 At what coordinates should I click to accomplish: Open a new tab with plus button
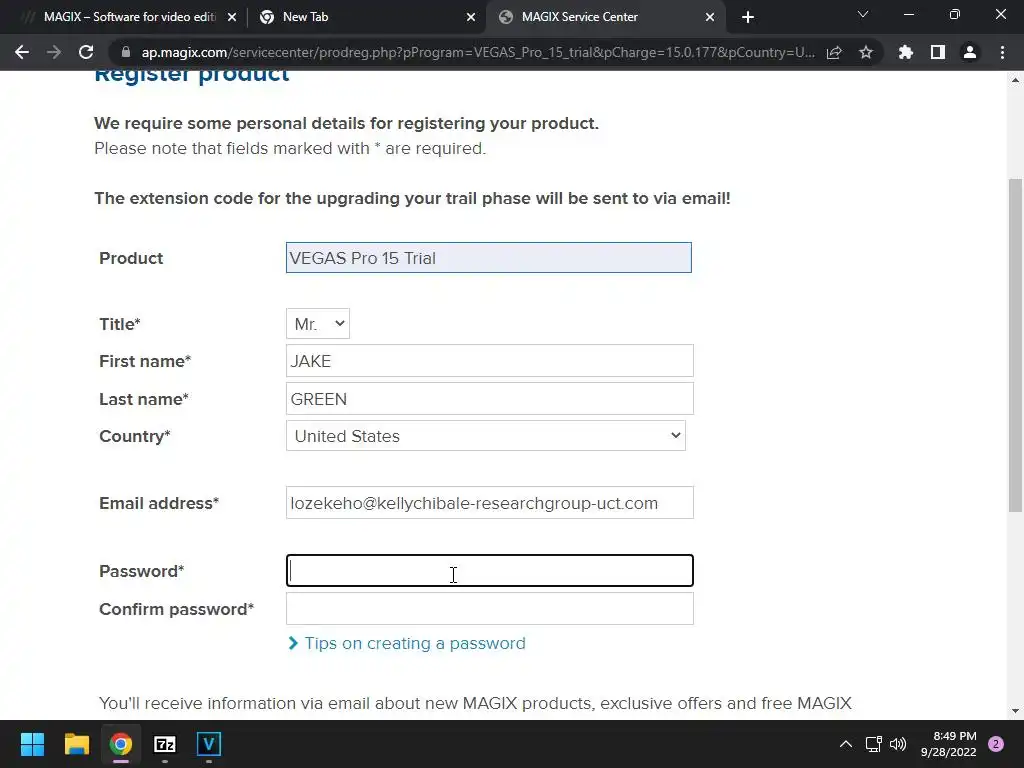click(x=748, y=17)
